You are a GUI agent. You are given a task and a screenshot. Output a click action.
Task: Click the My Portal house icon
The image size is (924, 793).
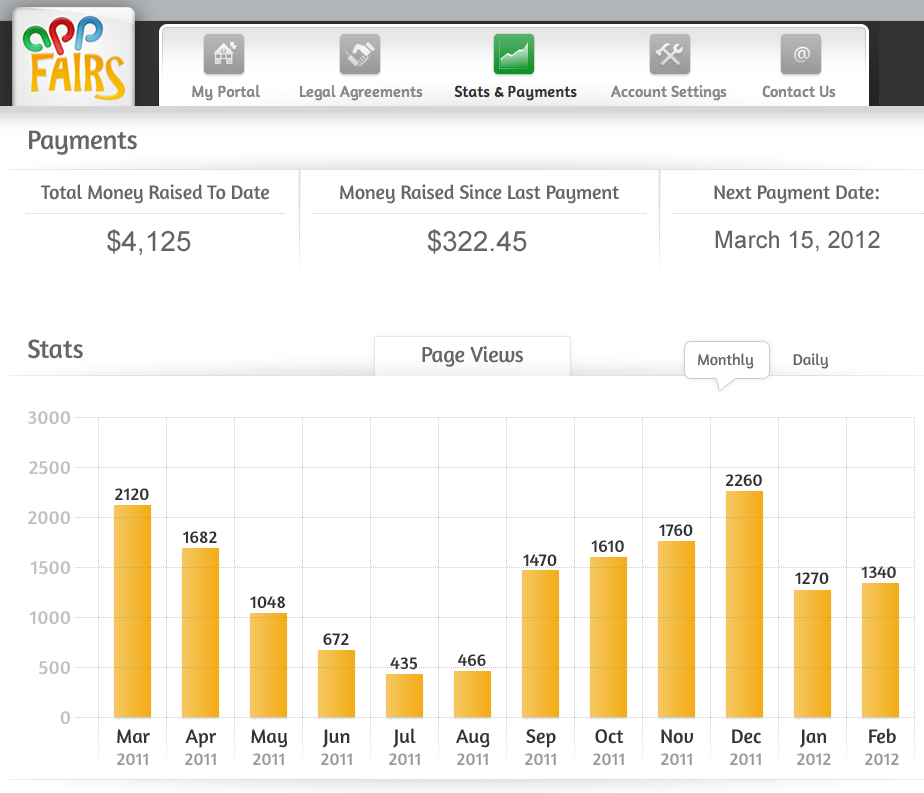[224, 54]
